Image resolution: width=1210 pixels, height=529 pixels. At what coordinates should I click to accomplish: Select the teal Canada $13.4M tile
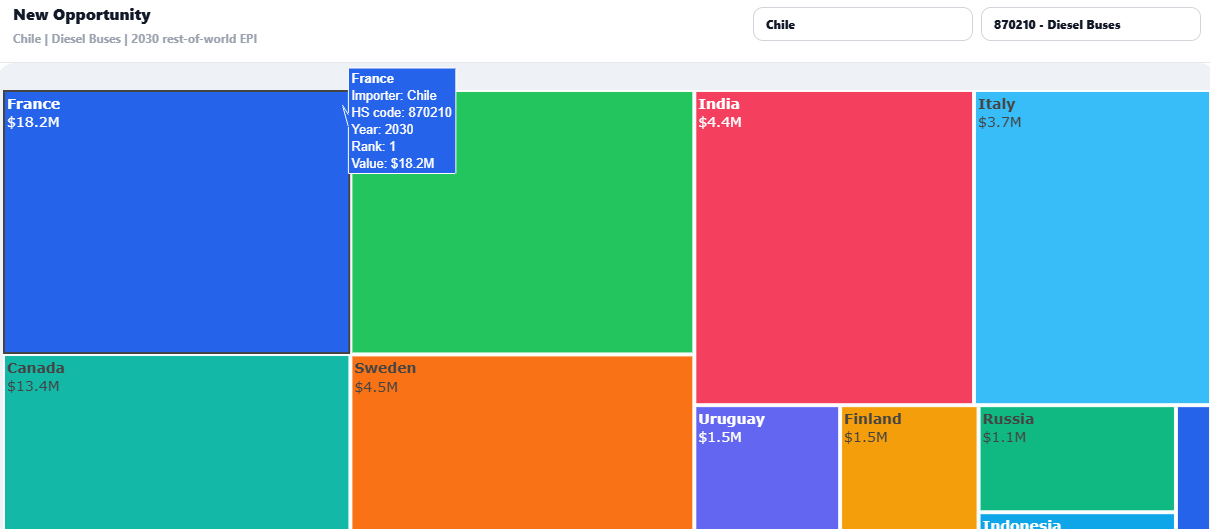(177, 442)
